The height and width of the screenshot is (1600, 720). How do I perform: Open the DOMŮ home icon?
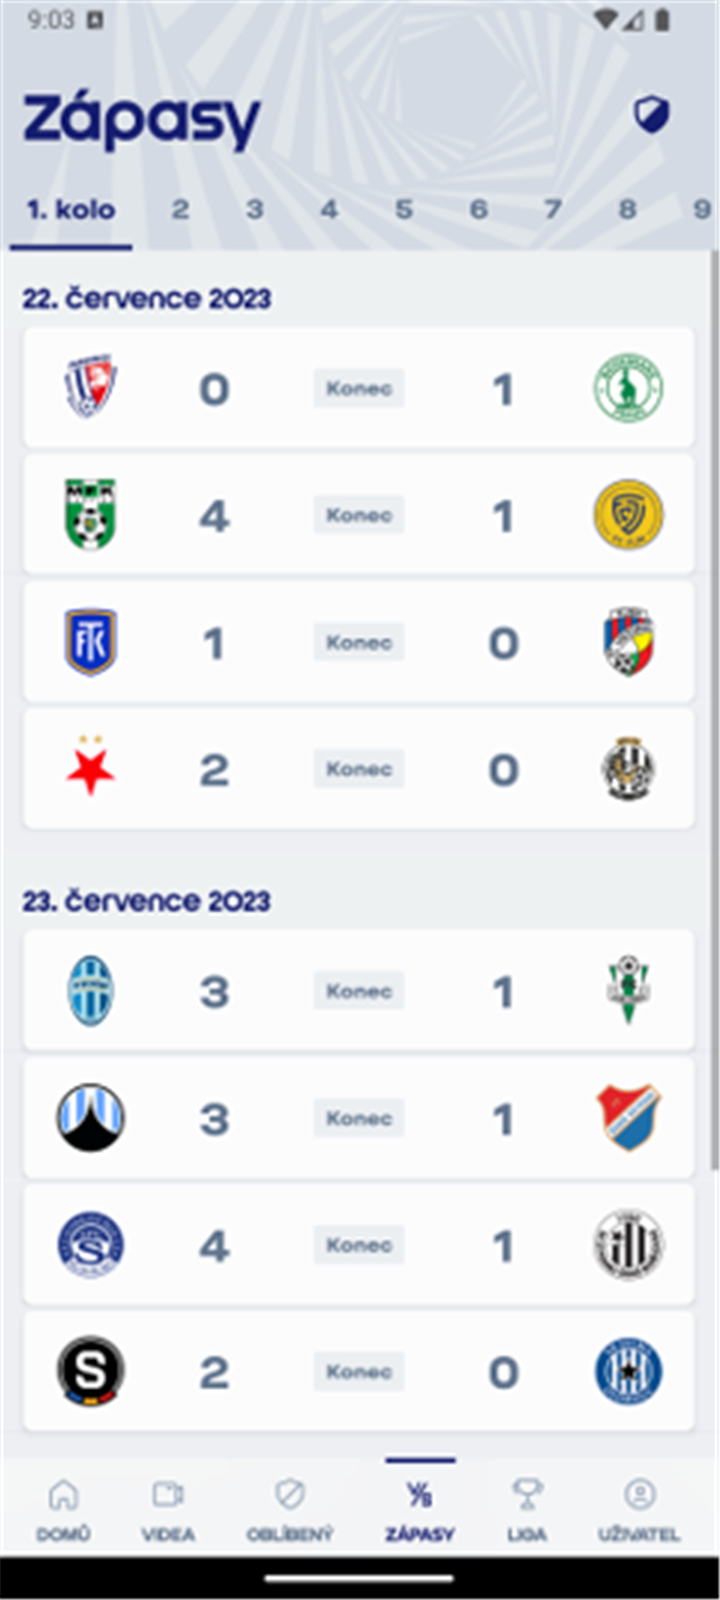[x=62, y=1495]
